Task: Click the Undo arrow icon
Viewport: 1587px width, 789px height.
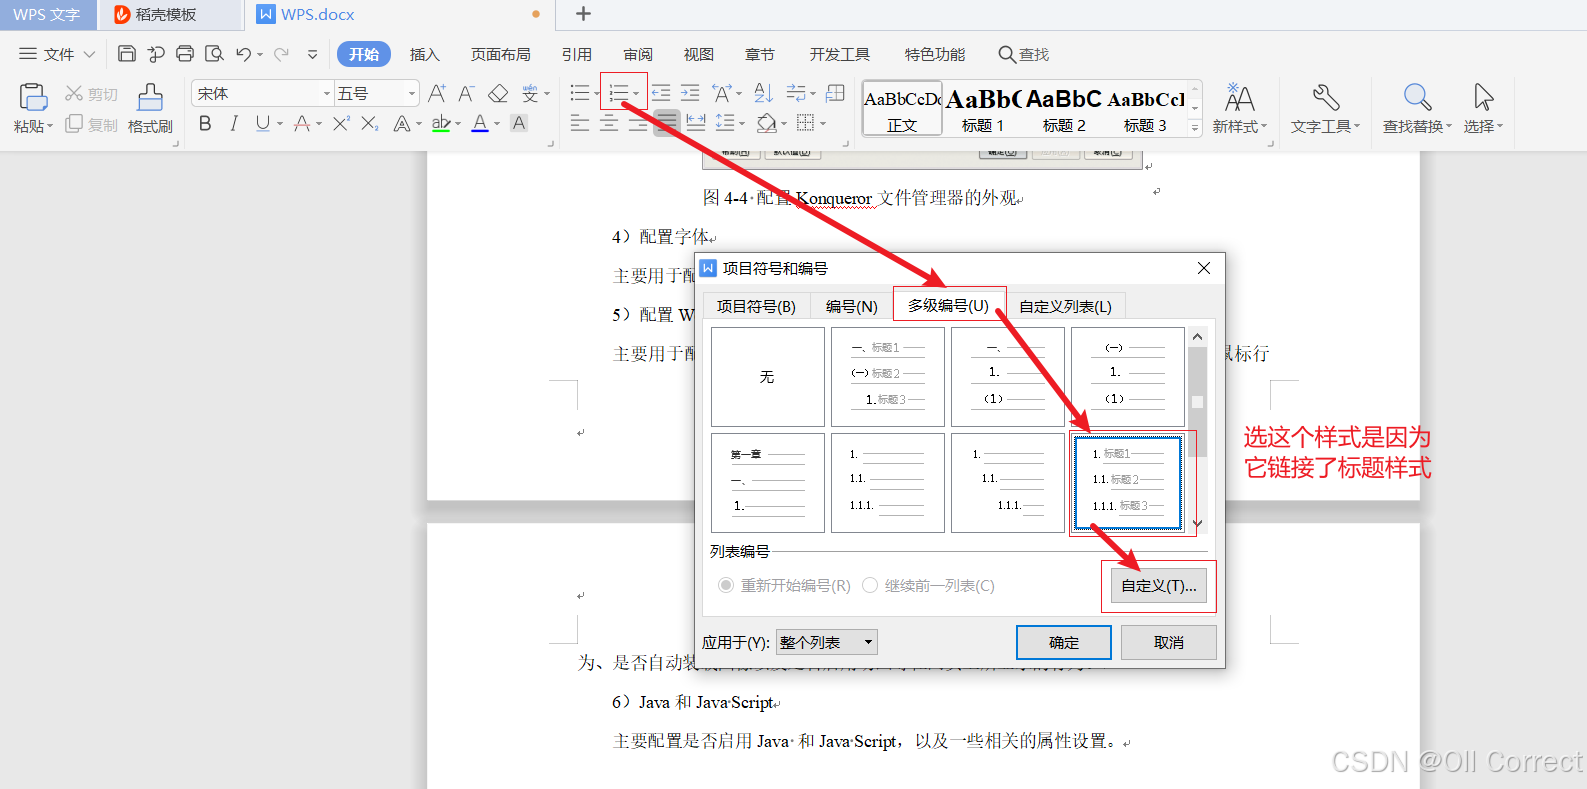Action: (x=243, y=54)
